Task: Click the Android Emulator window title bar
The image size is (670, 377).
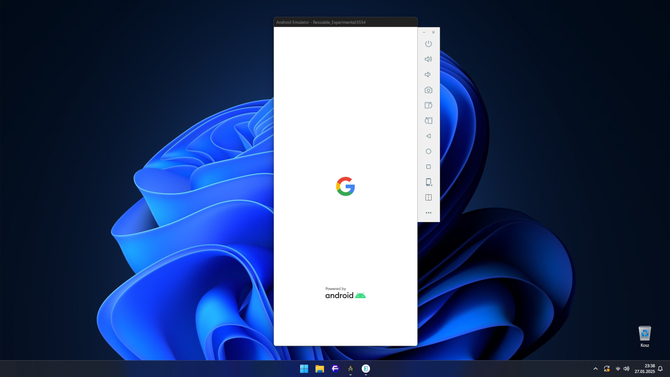Action: click(345, 22)
